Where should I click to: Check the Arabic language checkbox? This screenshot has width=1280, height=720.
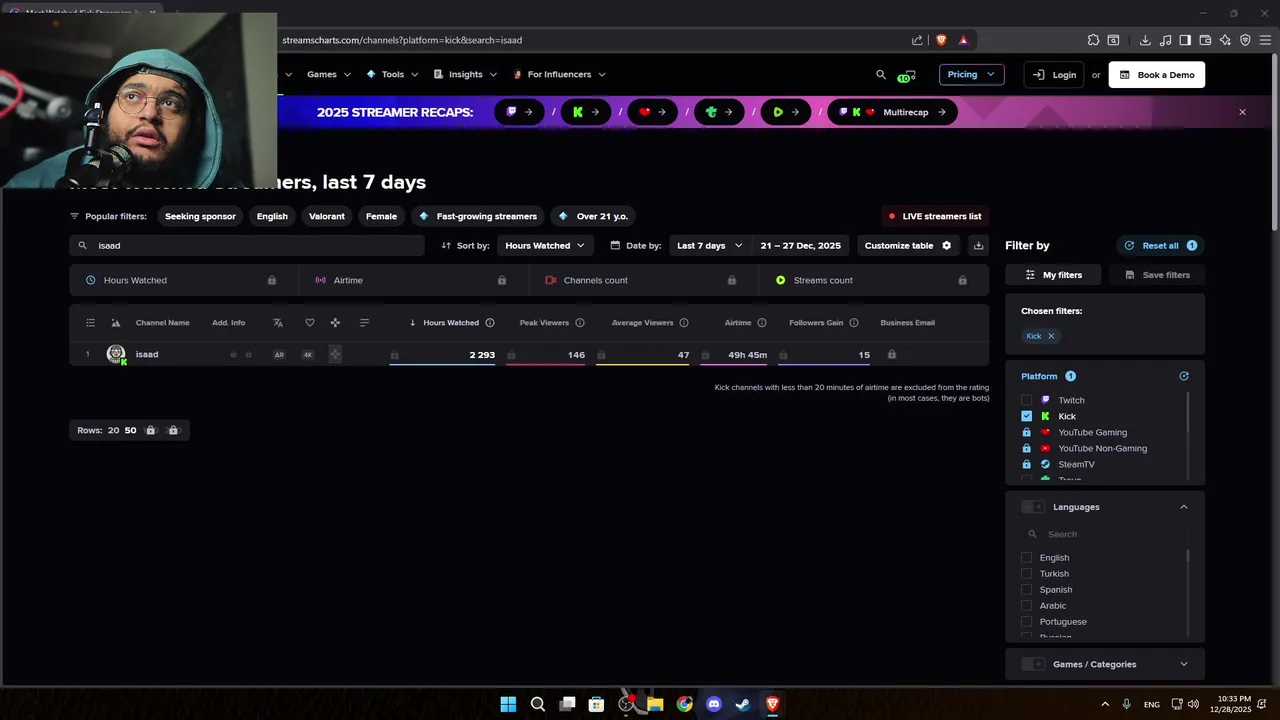[1026, 606]
